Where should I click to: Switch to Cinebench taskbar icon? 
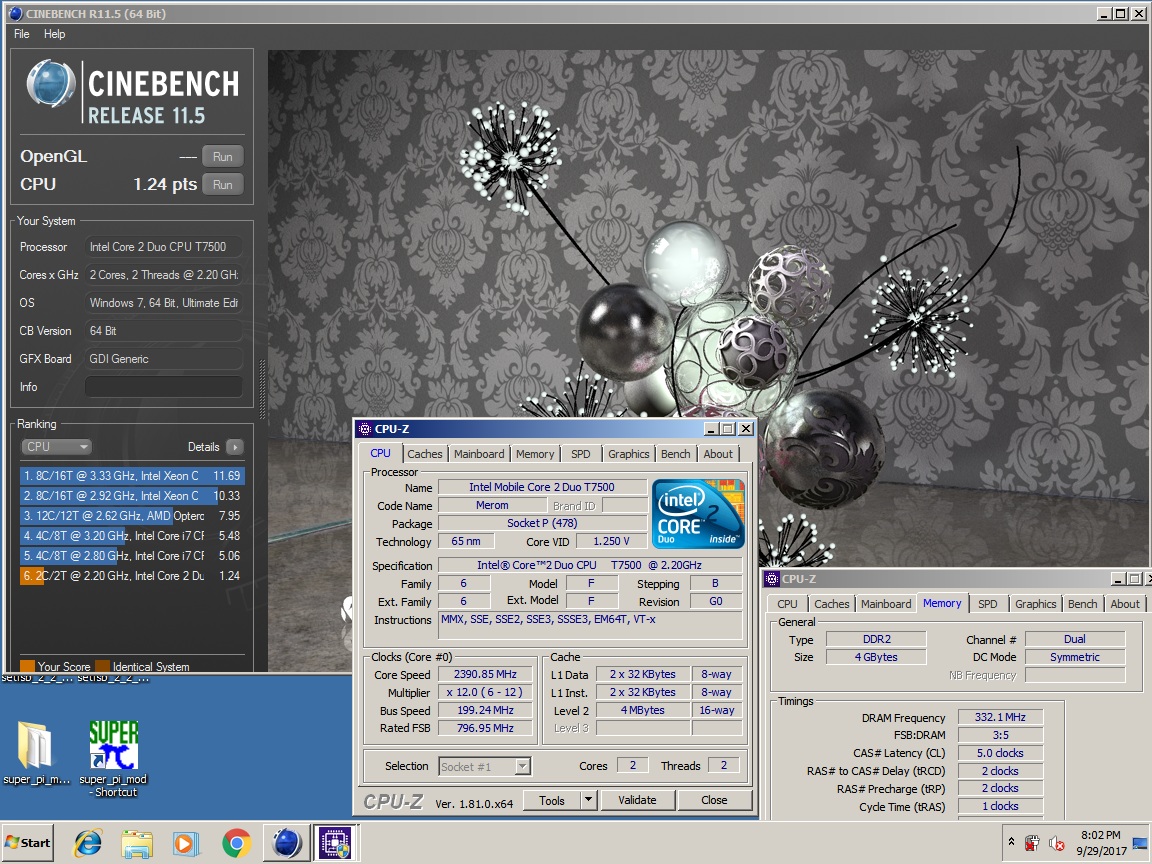tap(287, 843)
